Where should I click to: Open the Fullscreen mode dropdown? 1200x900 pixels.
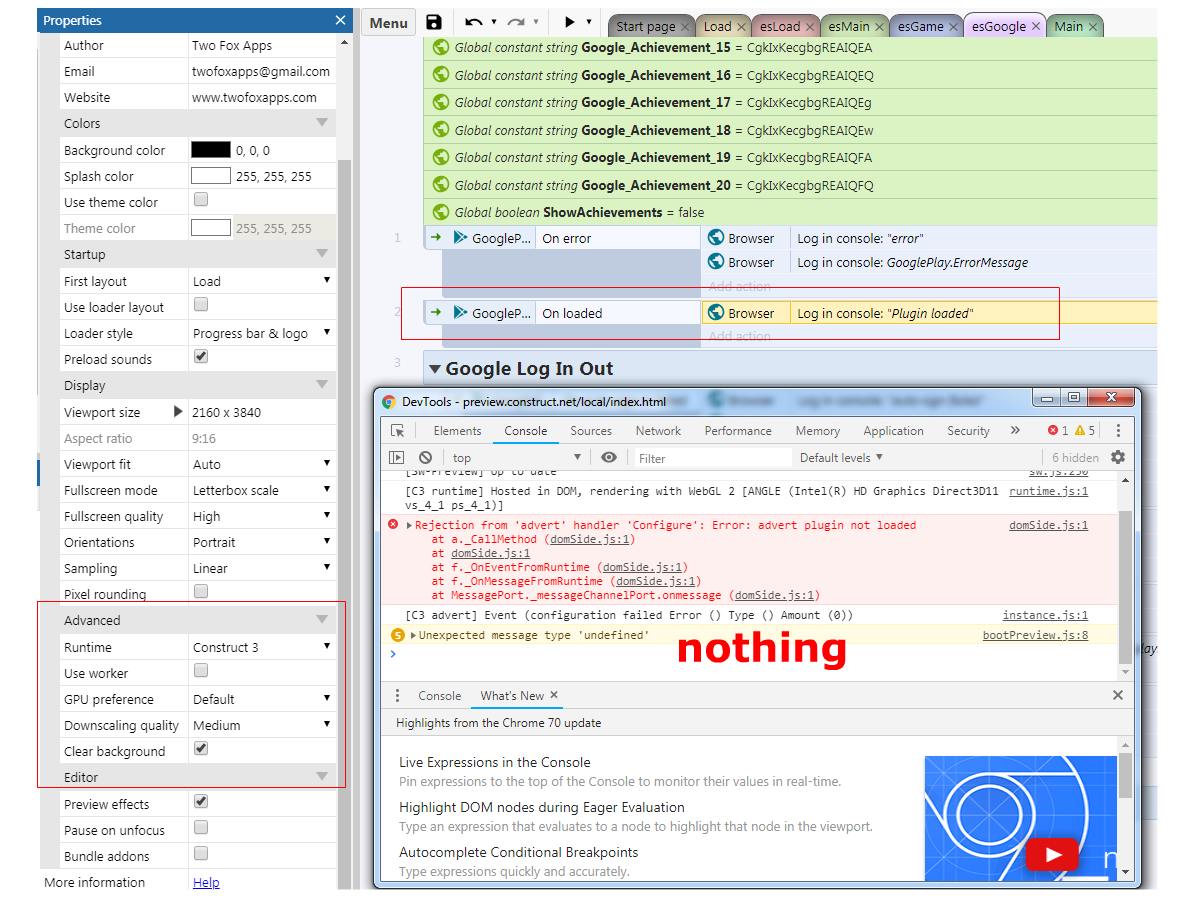pyautogui.click(x=262, y=490)
